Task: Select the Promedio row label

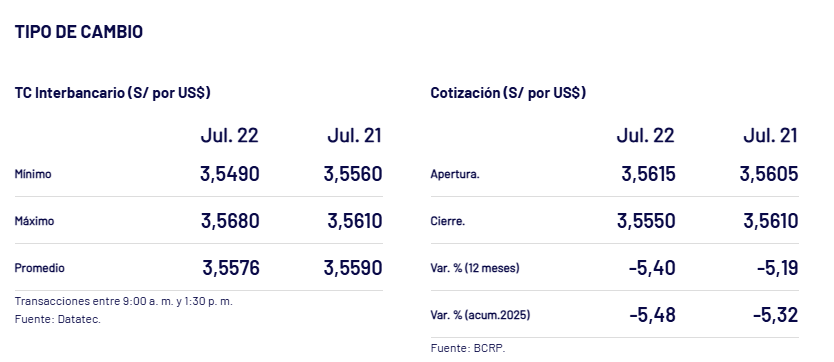Action: 39,268
